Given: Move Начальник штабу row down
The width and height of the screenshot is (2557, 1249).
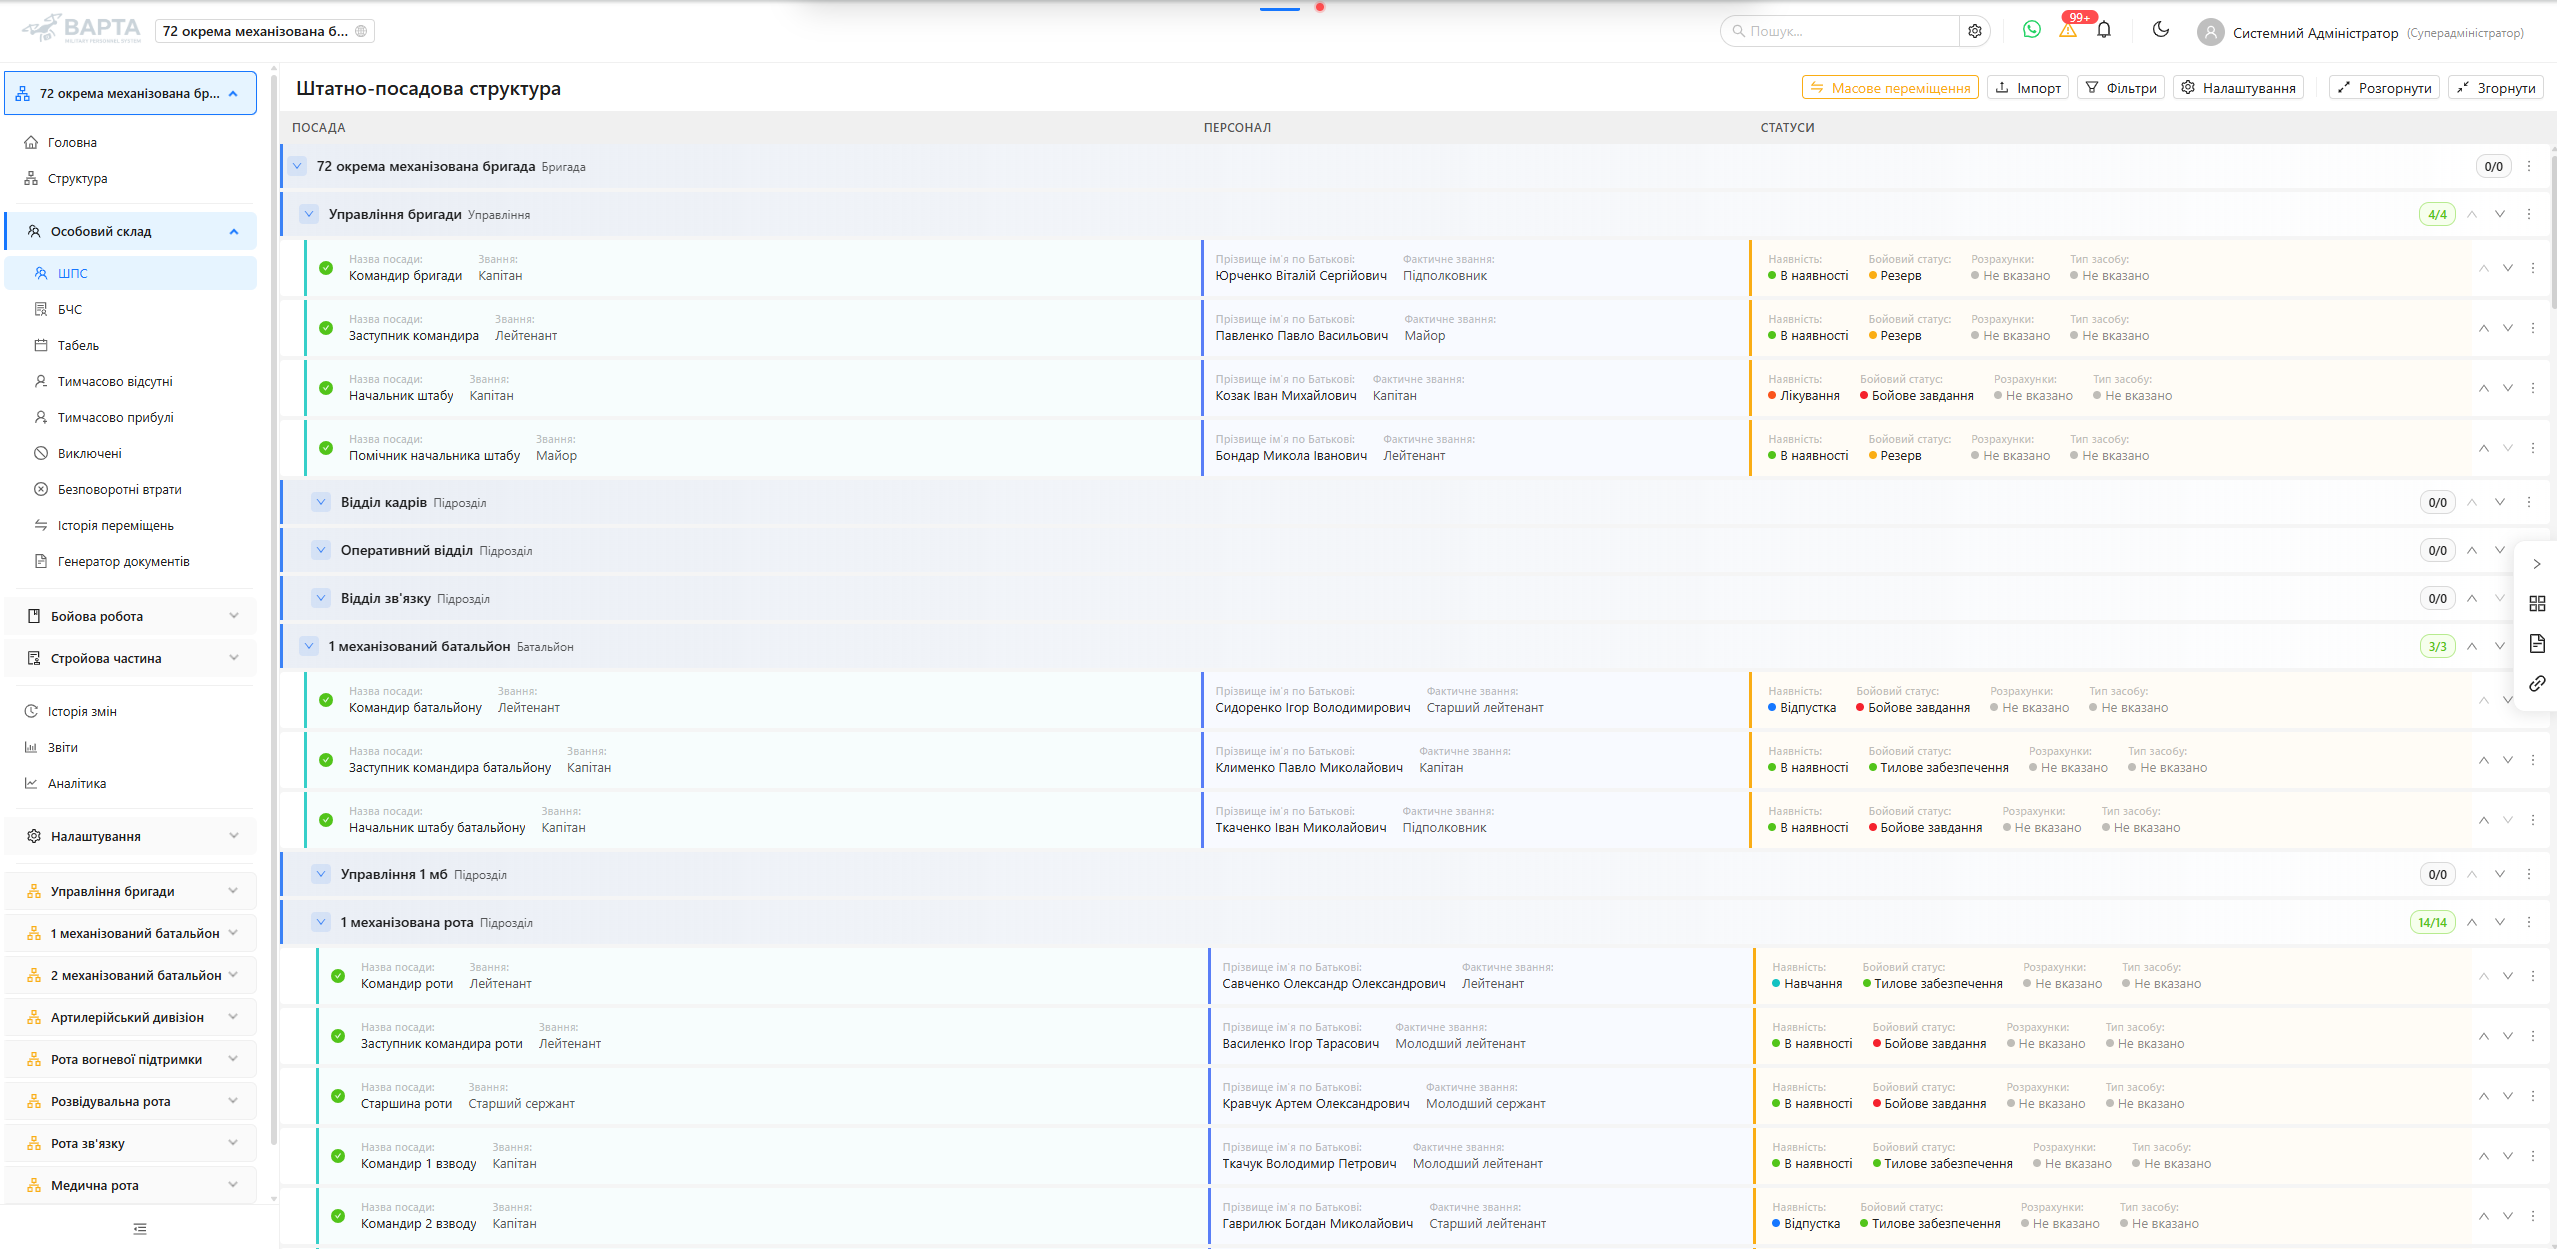Looking at the screenshot, I should [x=2508, y=388].
